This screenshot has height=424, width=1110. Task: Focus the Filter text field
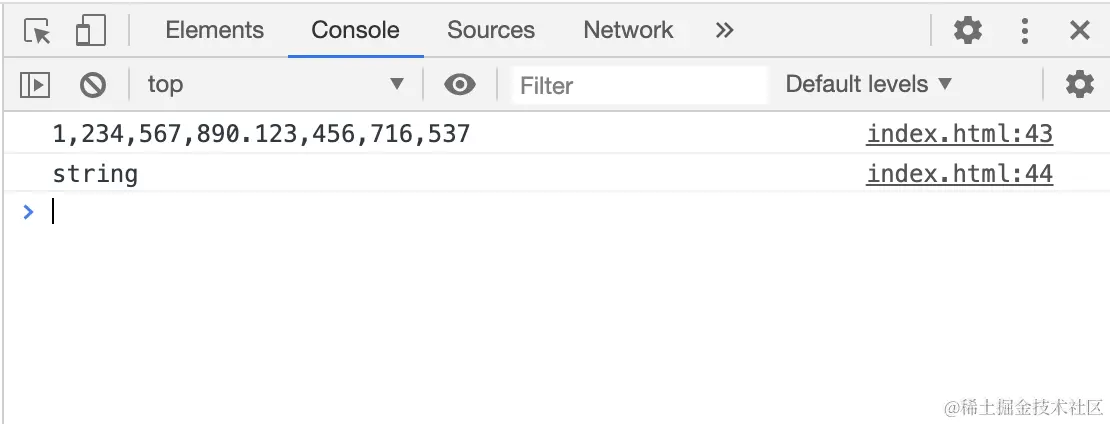(x=638, y=85)
